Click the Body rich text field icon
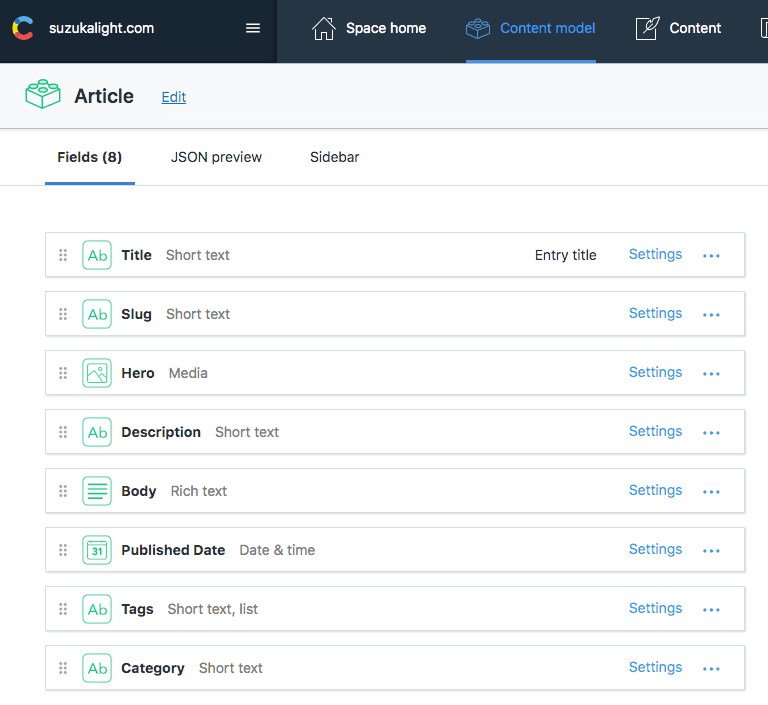 (97, 491)
